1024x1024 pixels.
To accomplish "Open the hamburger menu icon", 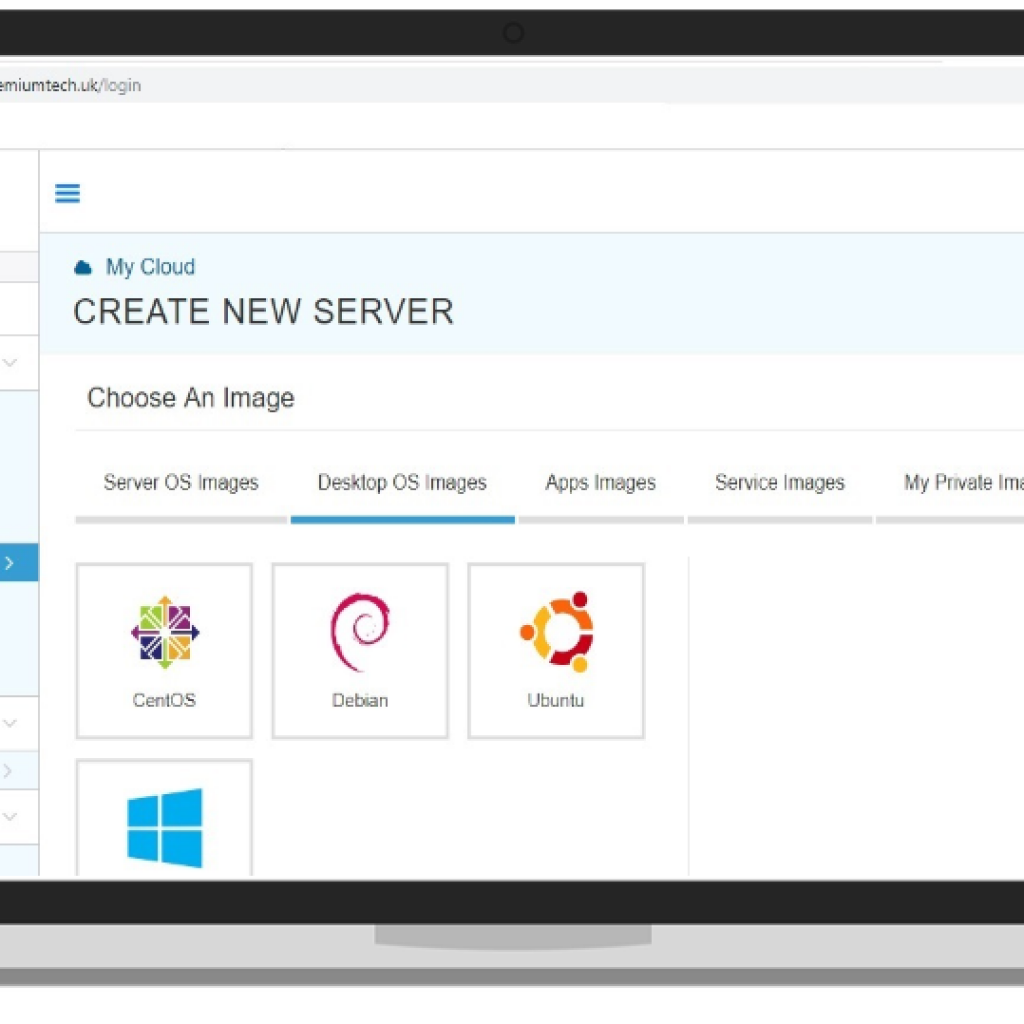I will [x=67, y=193].
